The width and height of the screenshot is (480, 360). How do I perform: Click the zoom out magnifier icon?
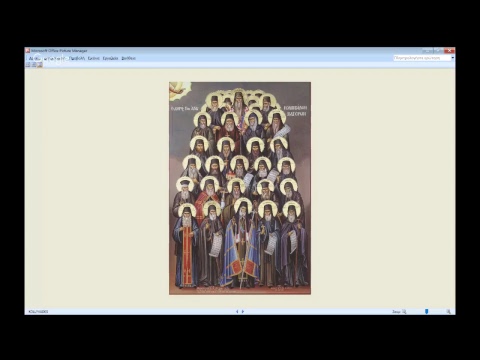coord(404,312)
